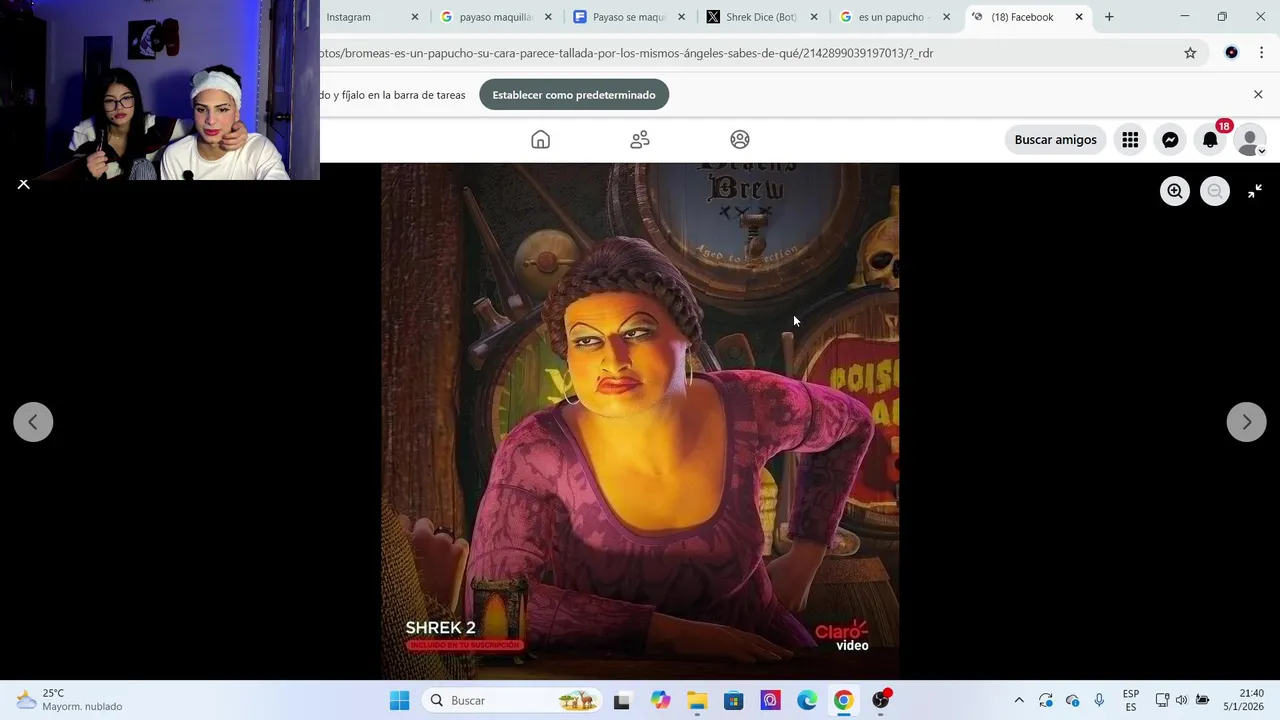Close the photo viewer with X
1280x720 pixels.
24,184
